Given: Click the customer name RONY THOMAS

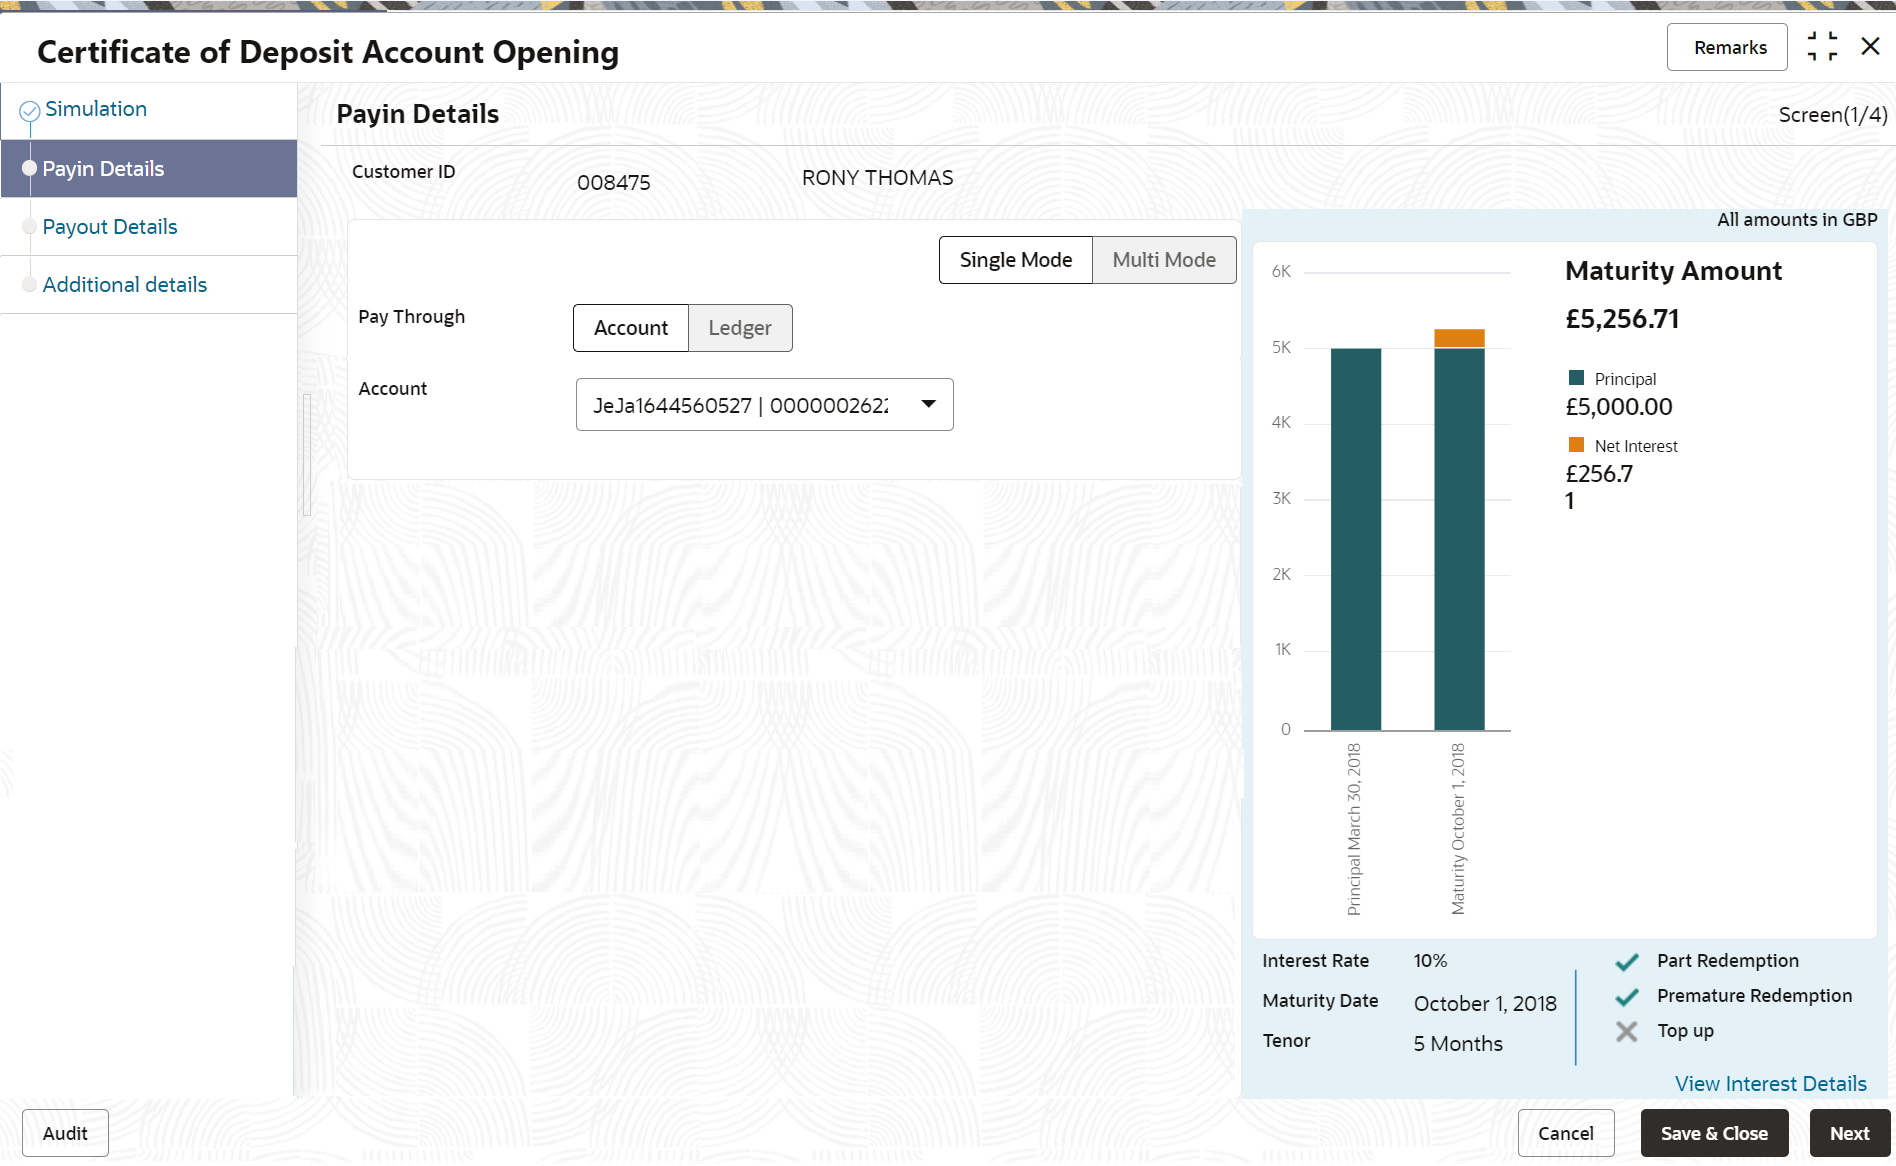Looking at the screenshot, I should pyautogui.click(x=878, y=178).
